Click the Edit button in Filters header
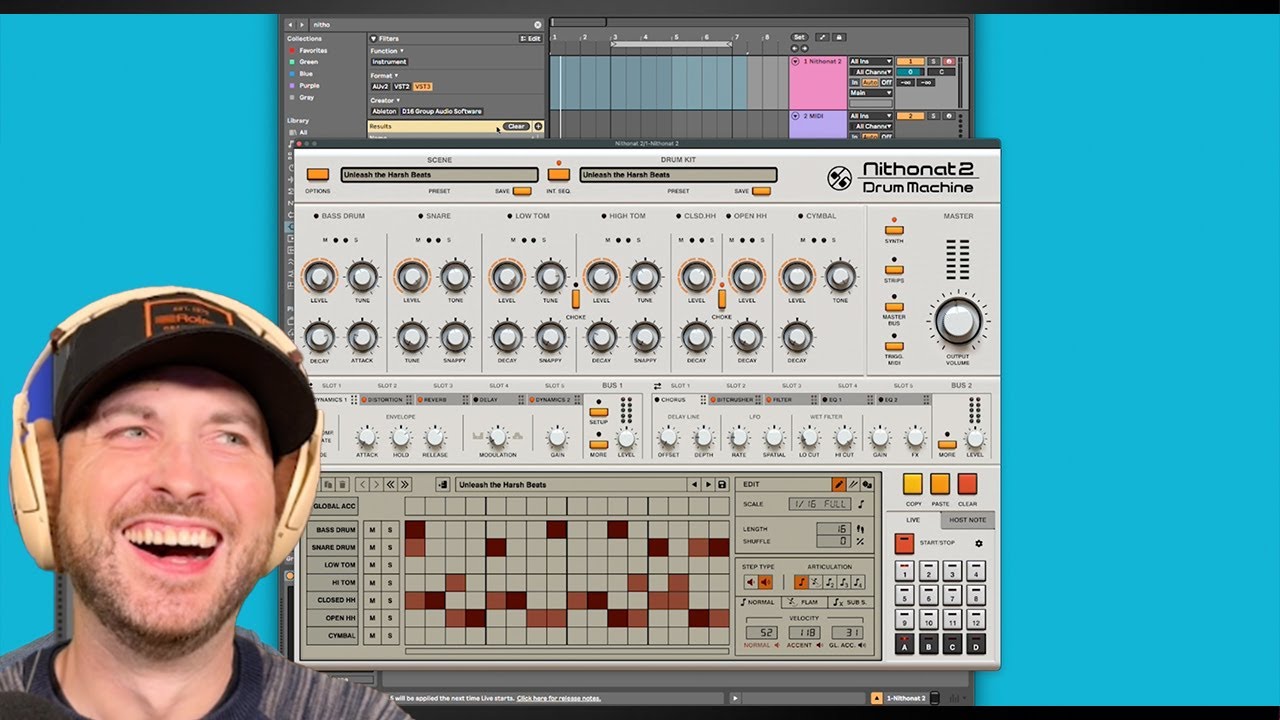The image size is (1280, 720). [x=530, y=38]
